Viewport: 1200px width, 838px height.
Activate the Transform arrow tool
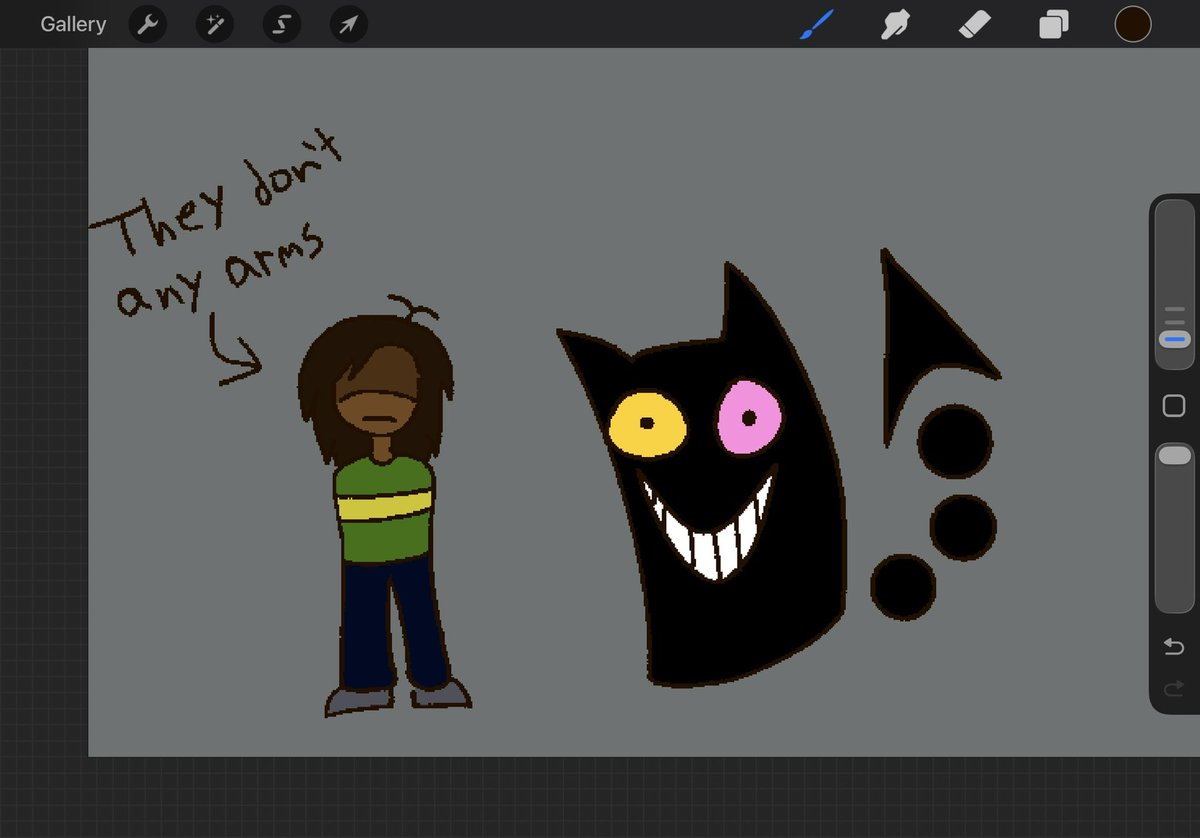[348, 25]
